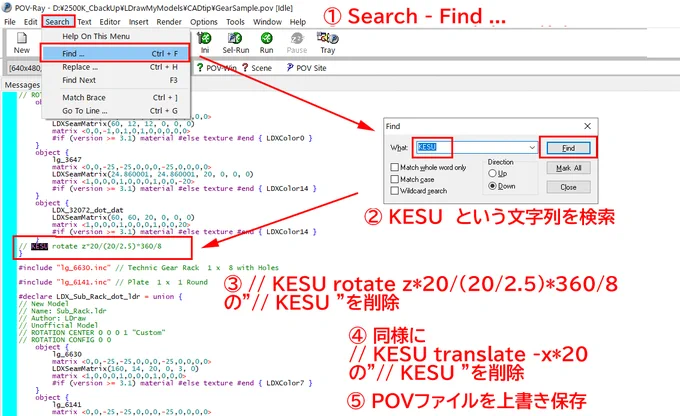Screen dimensions: 680x416
Task: Click the highlighted KESU word in editor
Action: [39, 246]
